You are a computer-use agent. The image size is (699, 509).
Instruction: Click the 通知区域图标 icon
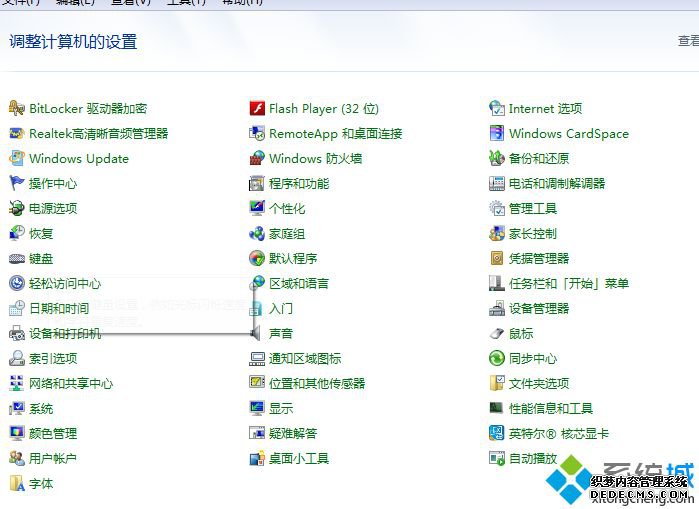(257, 358)
